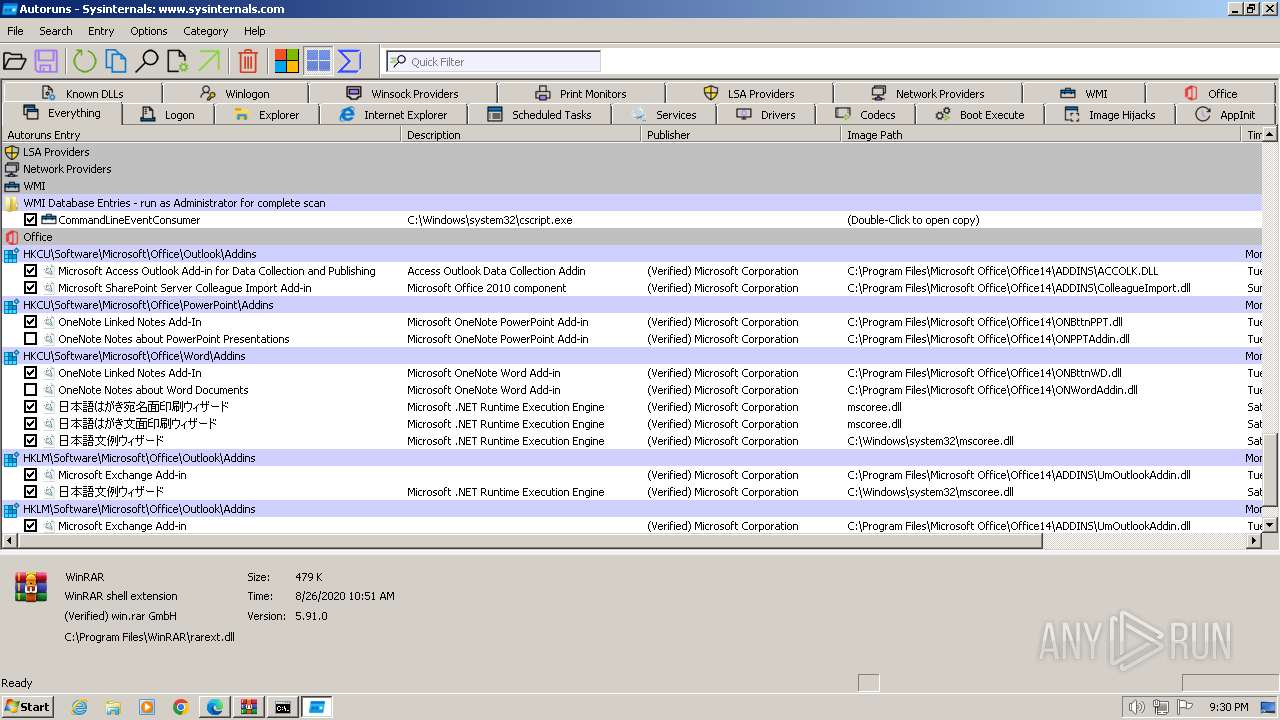This screenshot has height=720, width=1280.
Task: Switch to the Image Hijacks tab
Action: [x=1109, y=115]
